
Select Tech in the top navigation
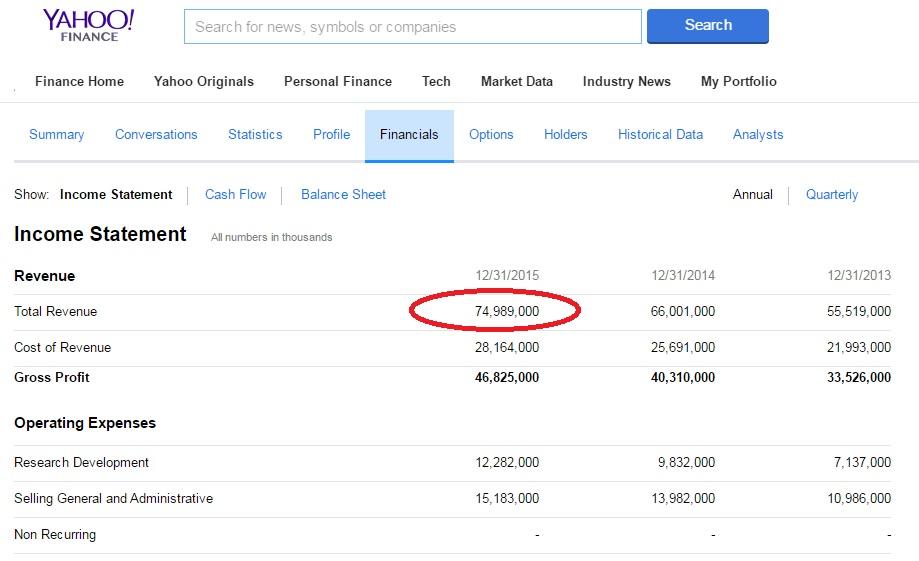click(x=436, y=82)
